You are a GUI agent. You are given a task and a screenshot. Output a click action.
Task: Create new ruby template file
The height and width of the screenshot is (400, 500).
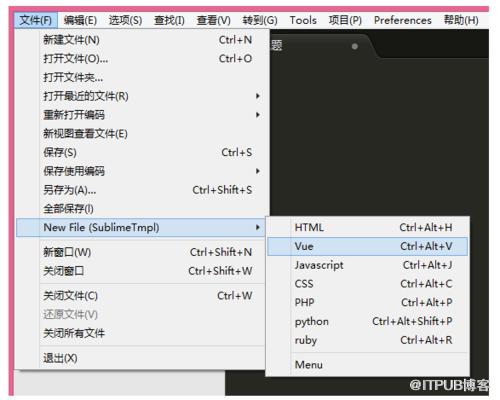coord(368,340)
